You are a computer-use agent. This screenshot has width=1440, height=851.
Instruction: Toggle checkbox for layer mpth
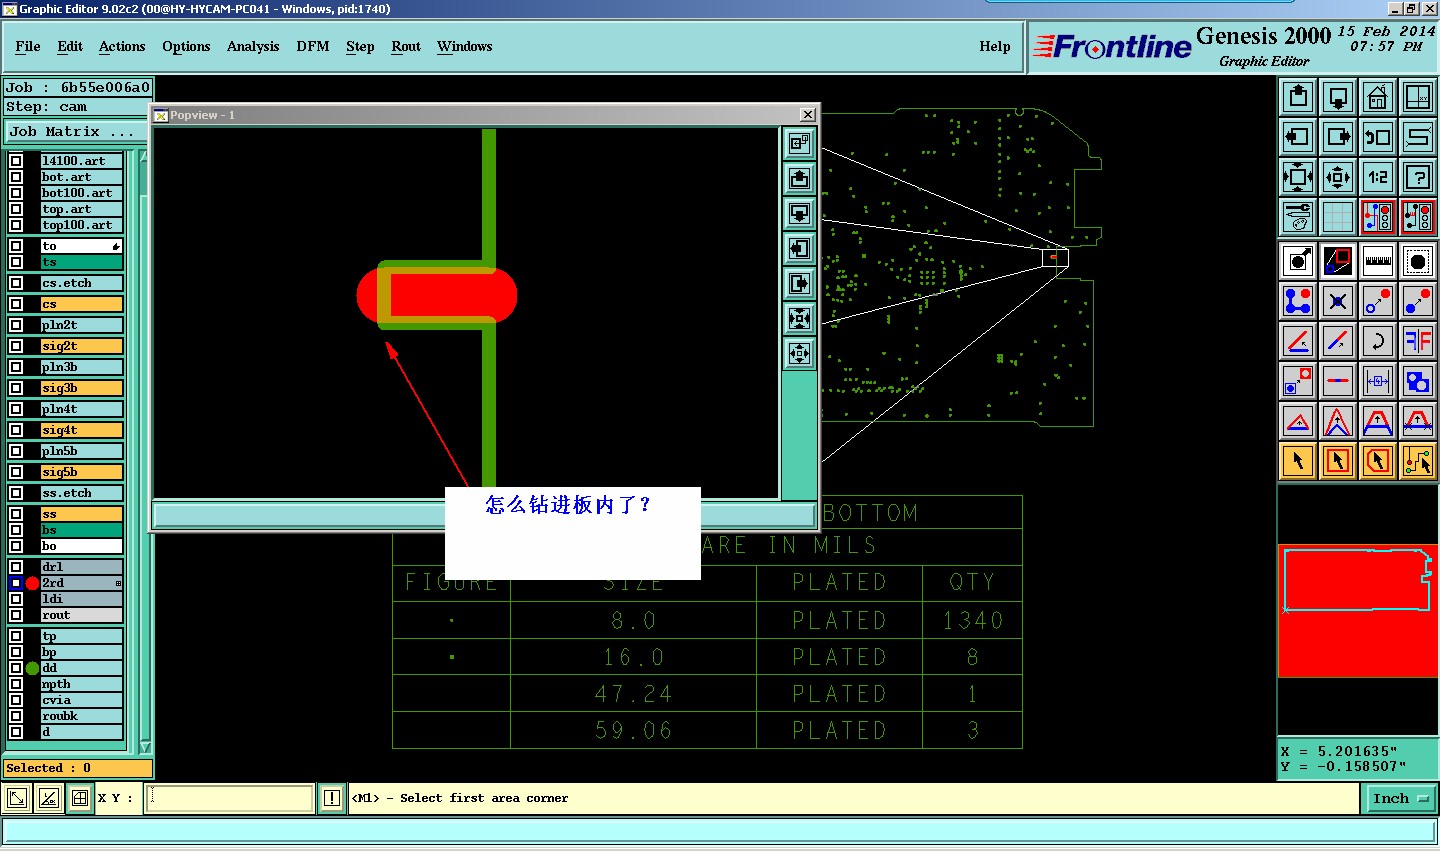pos(16,684)
